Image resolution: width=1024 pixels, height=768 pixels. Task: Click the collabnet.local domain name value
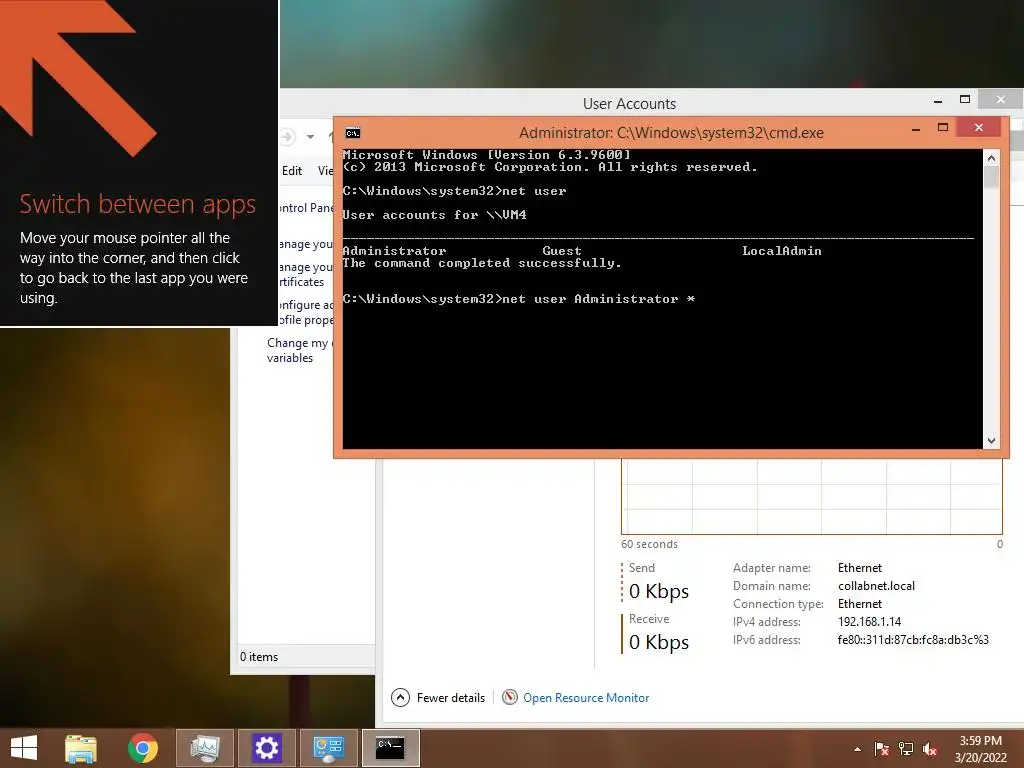[876, 586]
